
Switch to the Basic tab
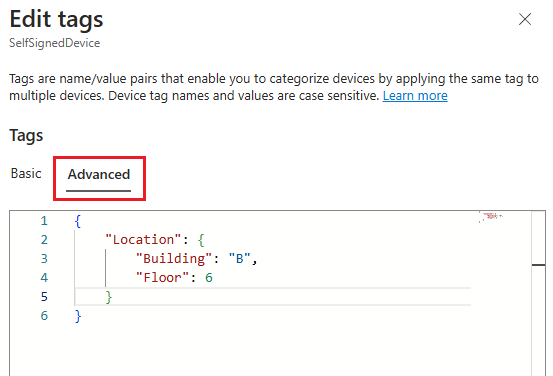pos(26,174)
